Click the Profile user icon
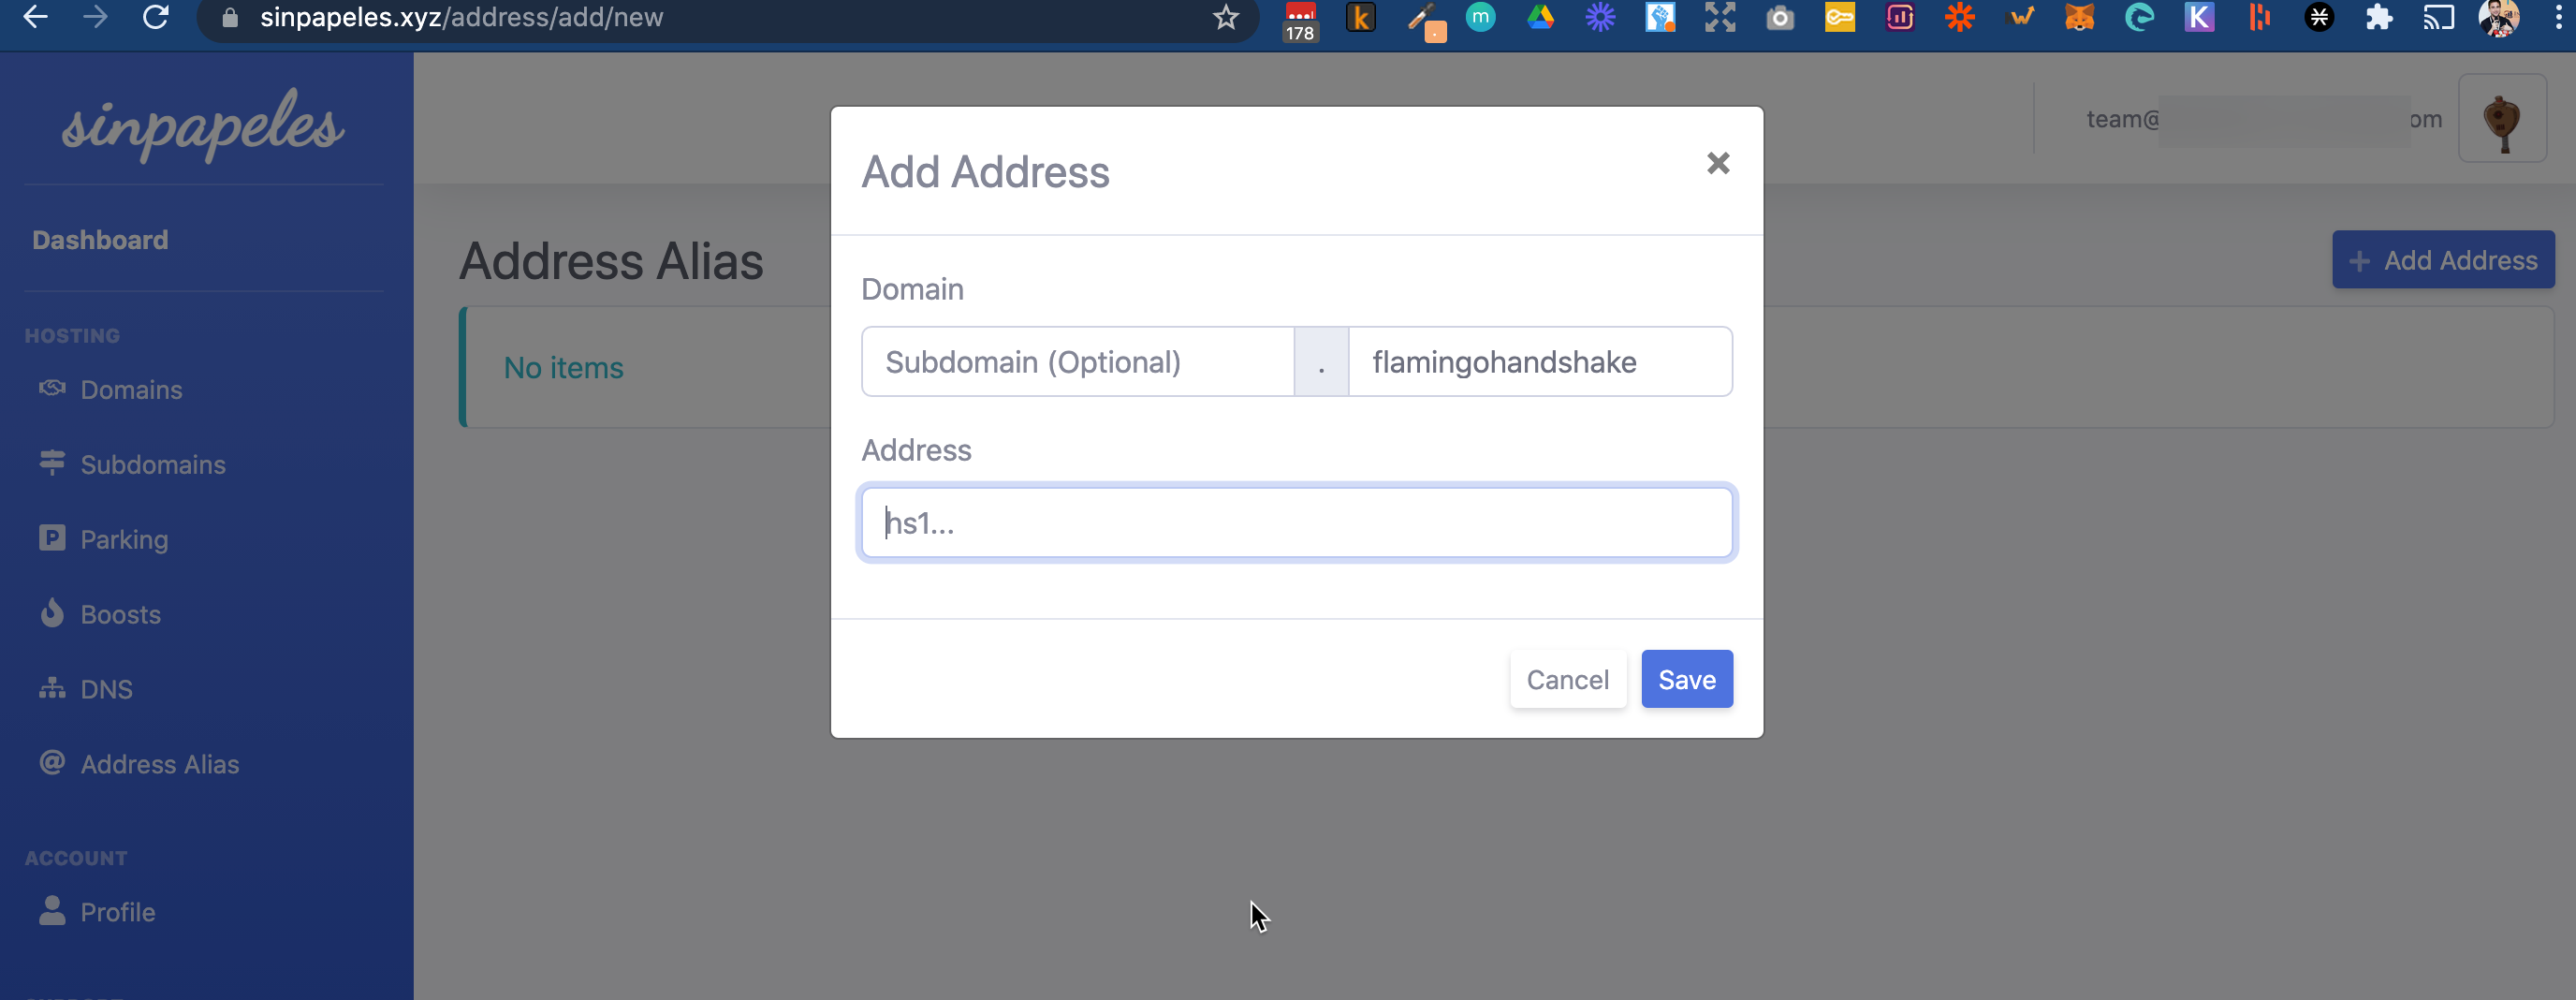 coord(52,911)
